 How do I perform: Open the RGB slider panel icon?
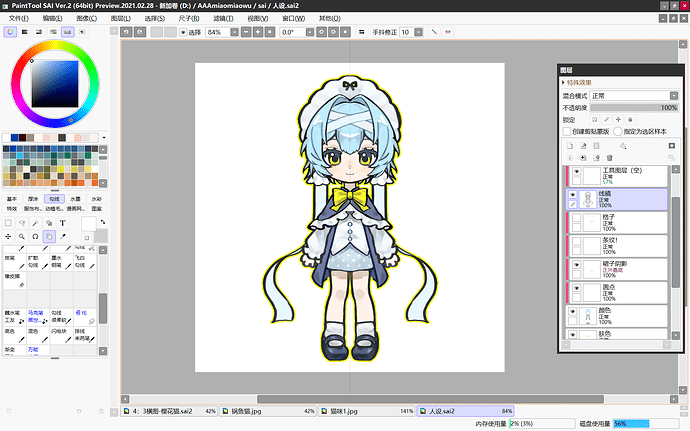25,32
